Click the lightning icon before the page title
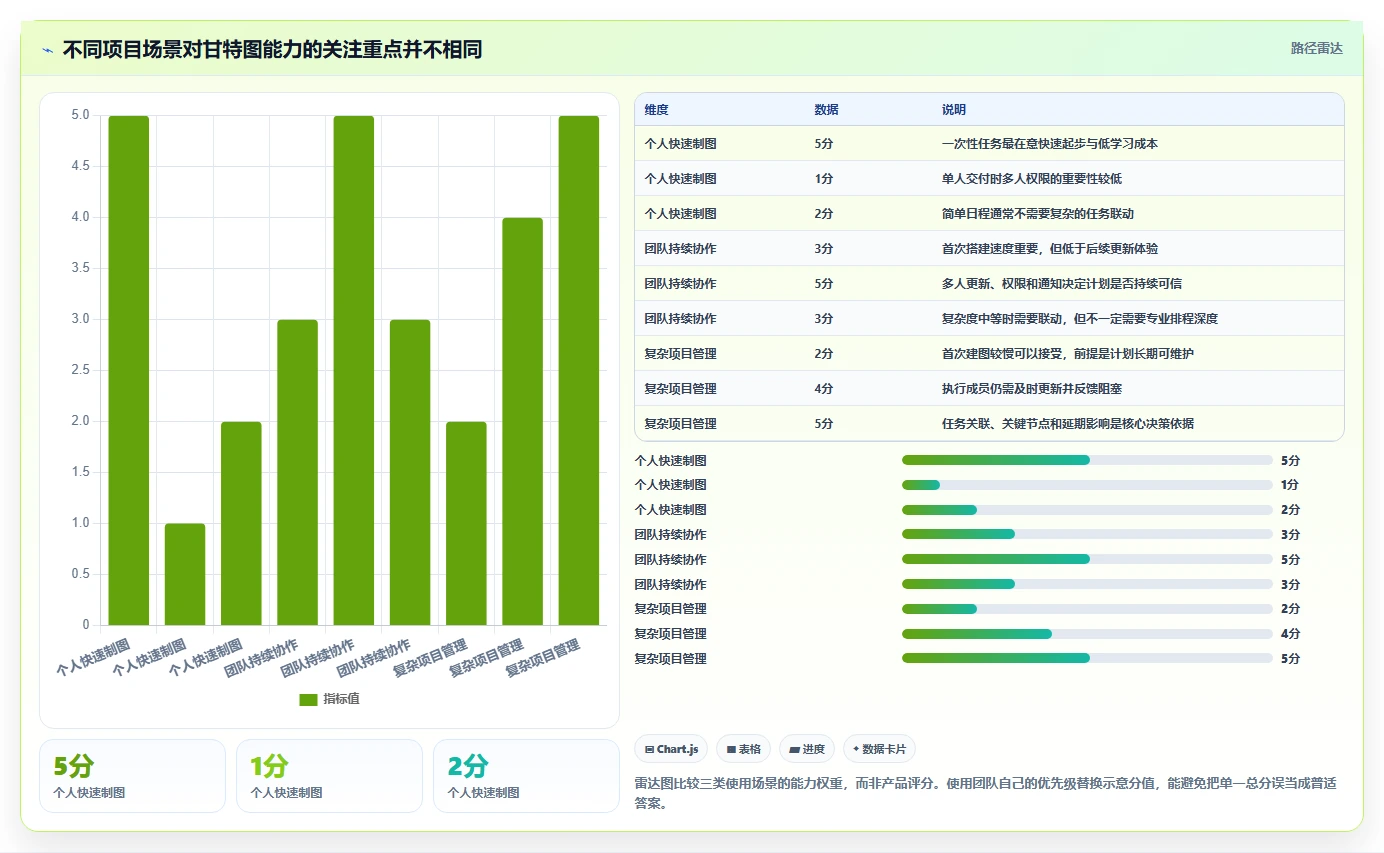This screenshot has width=1384, height=853. tap(48, 49)
